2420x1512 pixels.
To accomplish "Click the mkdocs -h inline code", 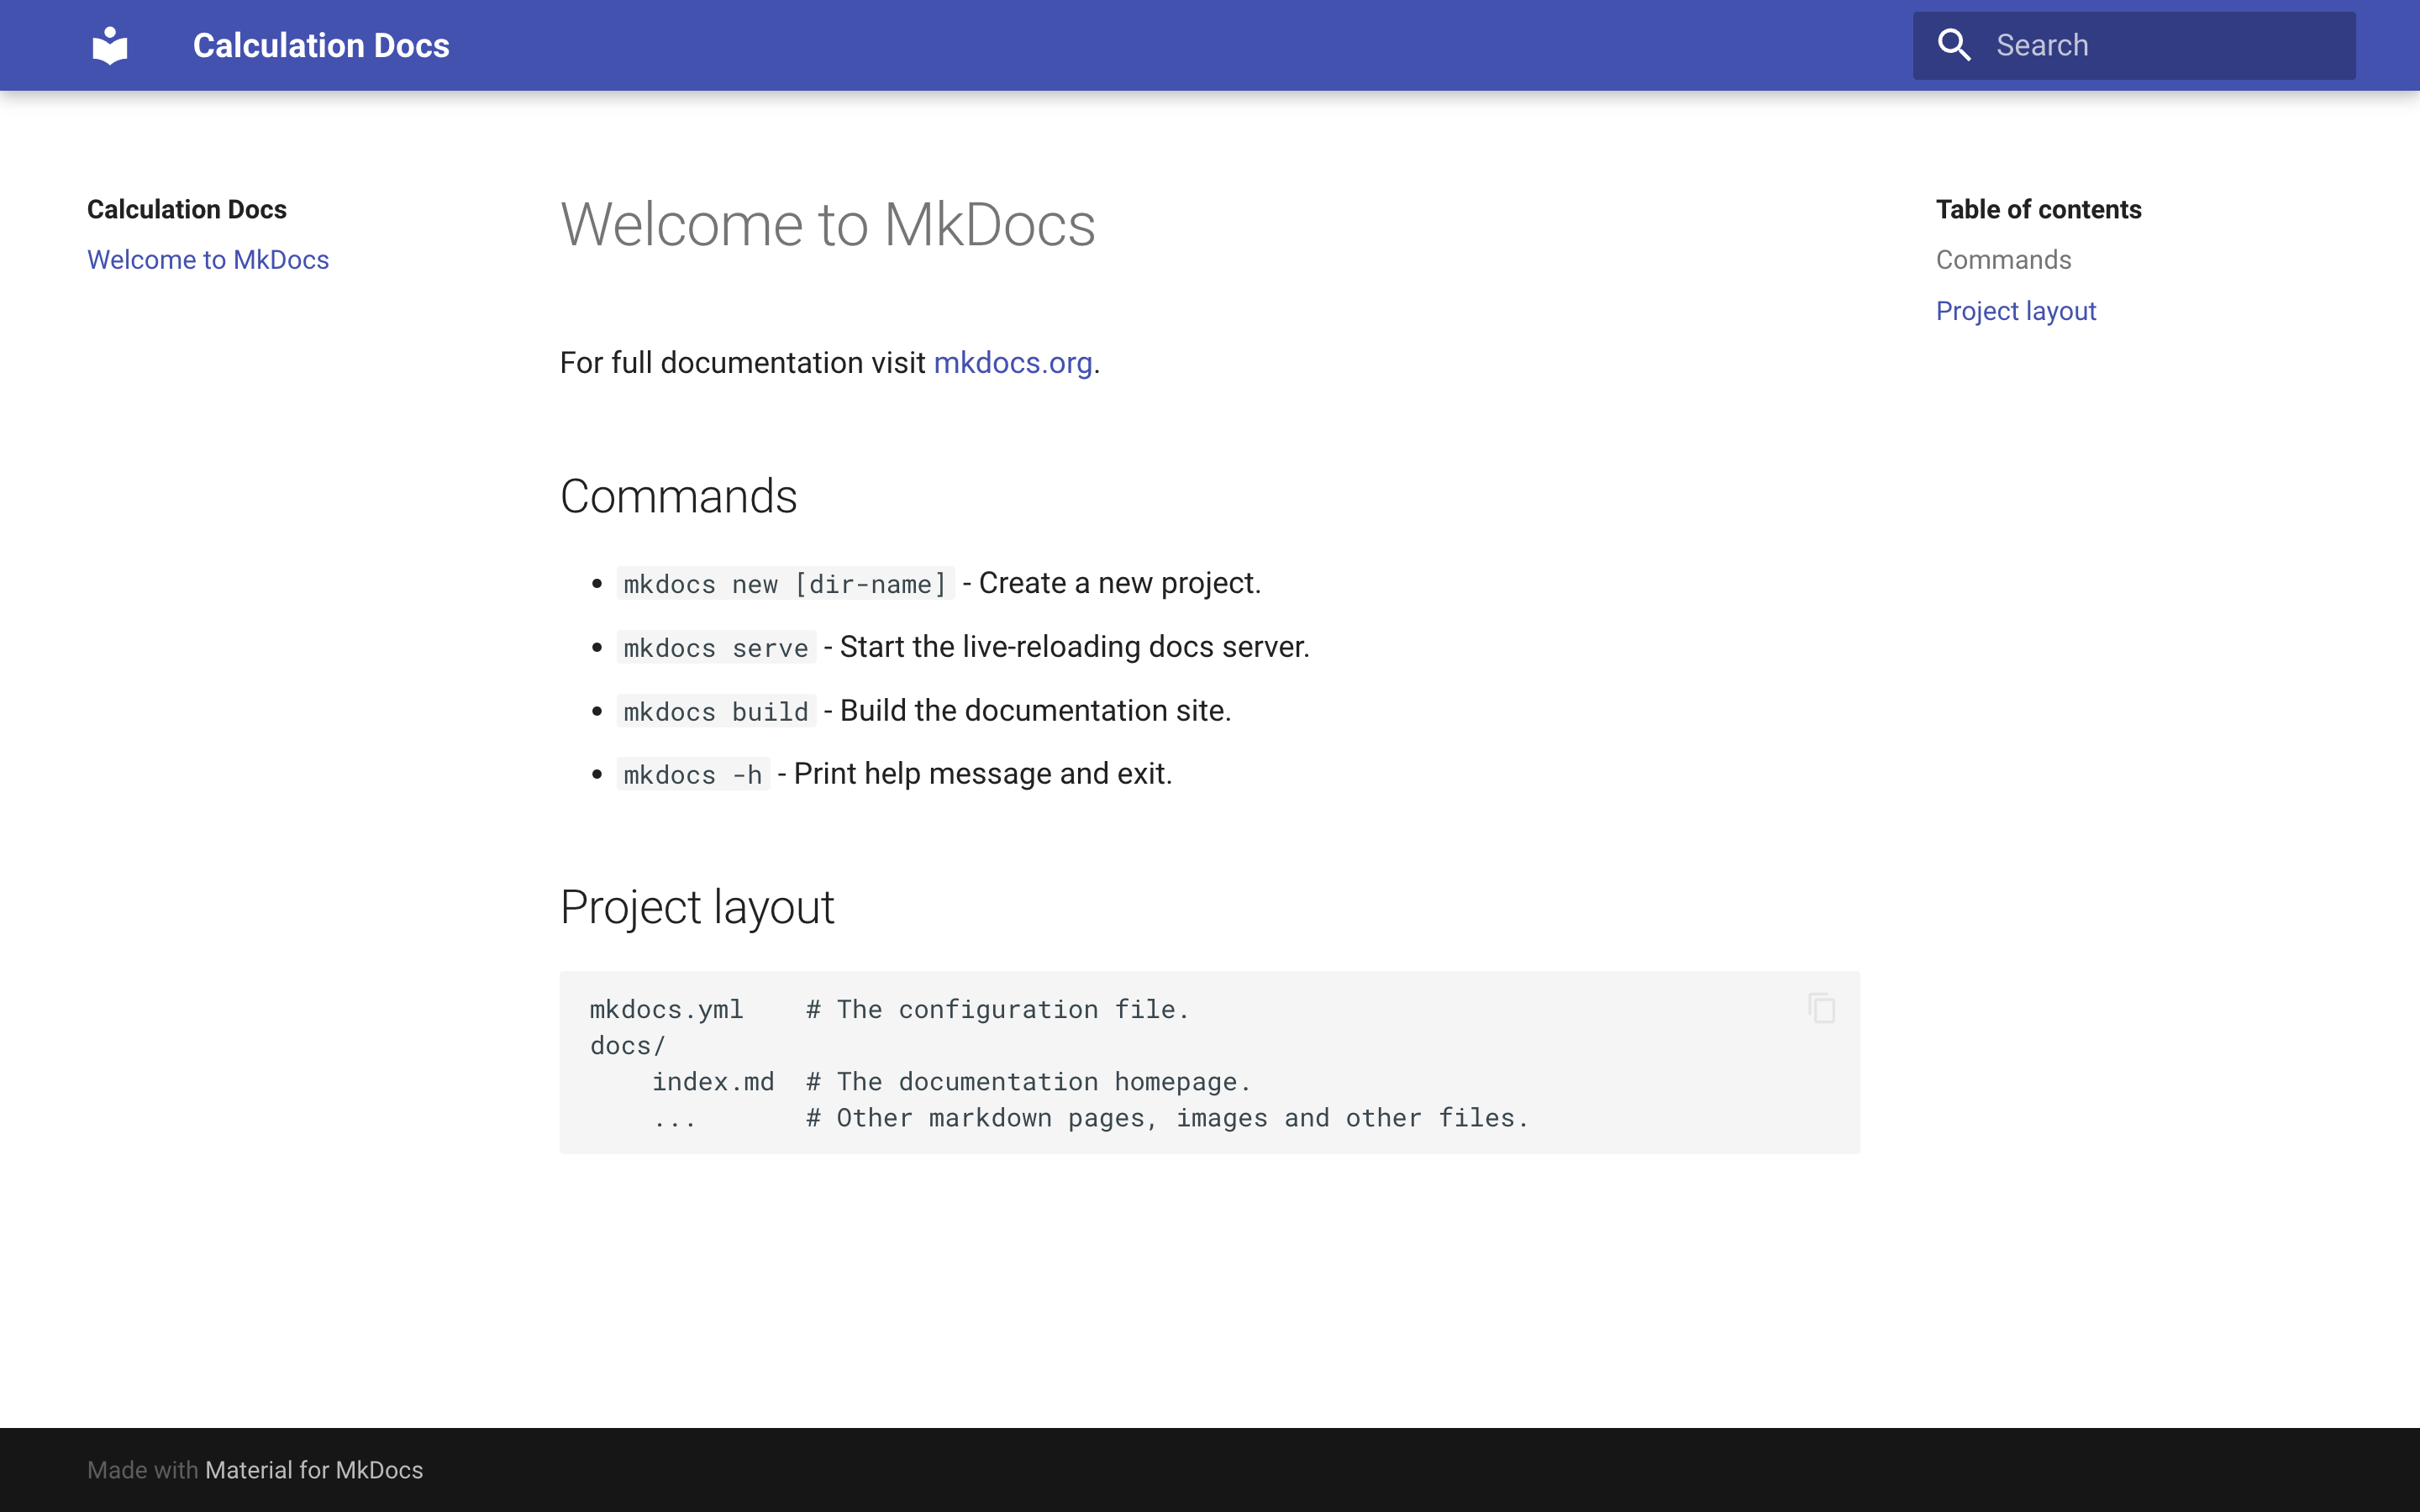I will [692, 774].
